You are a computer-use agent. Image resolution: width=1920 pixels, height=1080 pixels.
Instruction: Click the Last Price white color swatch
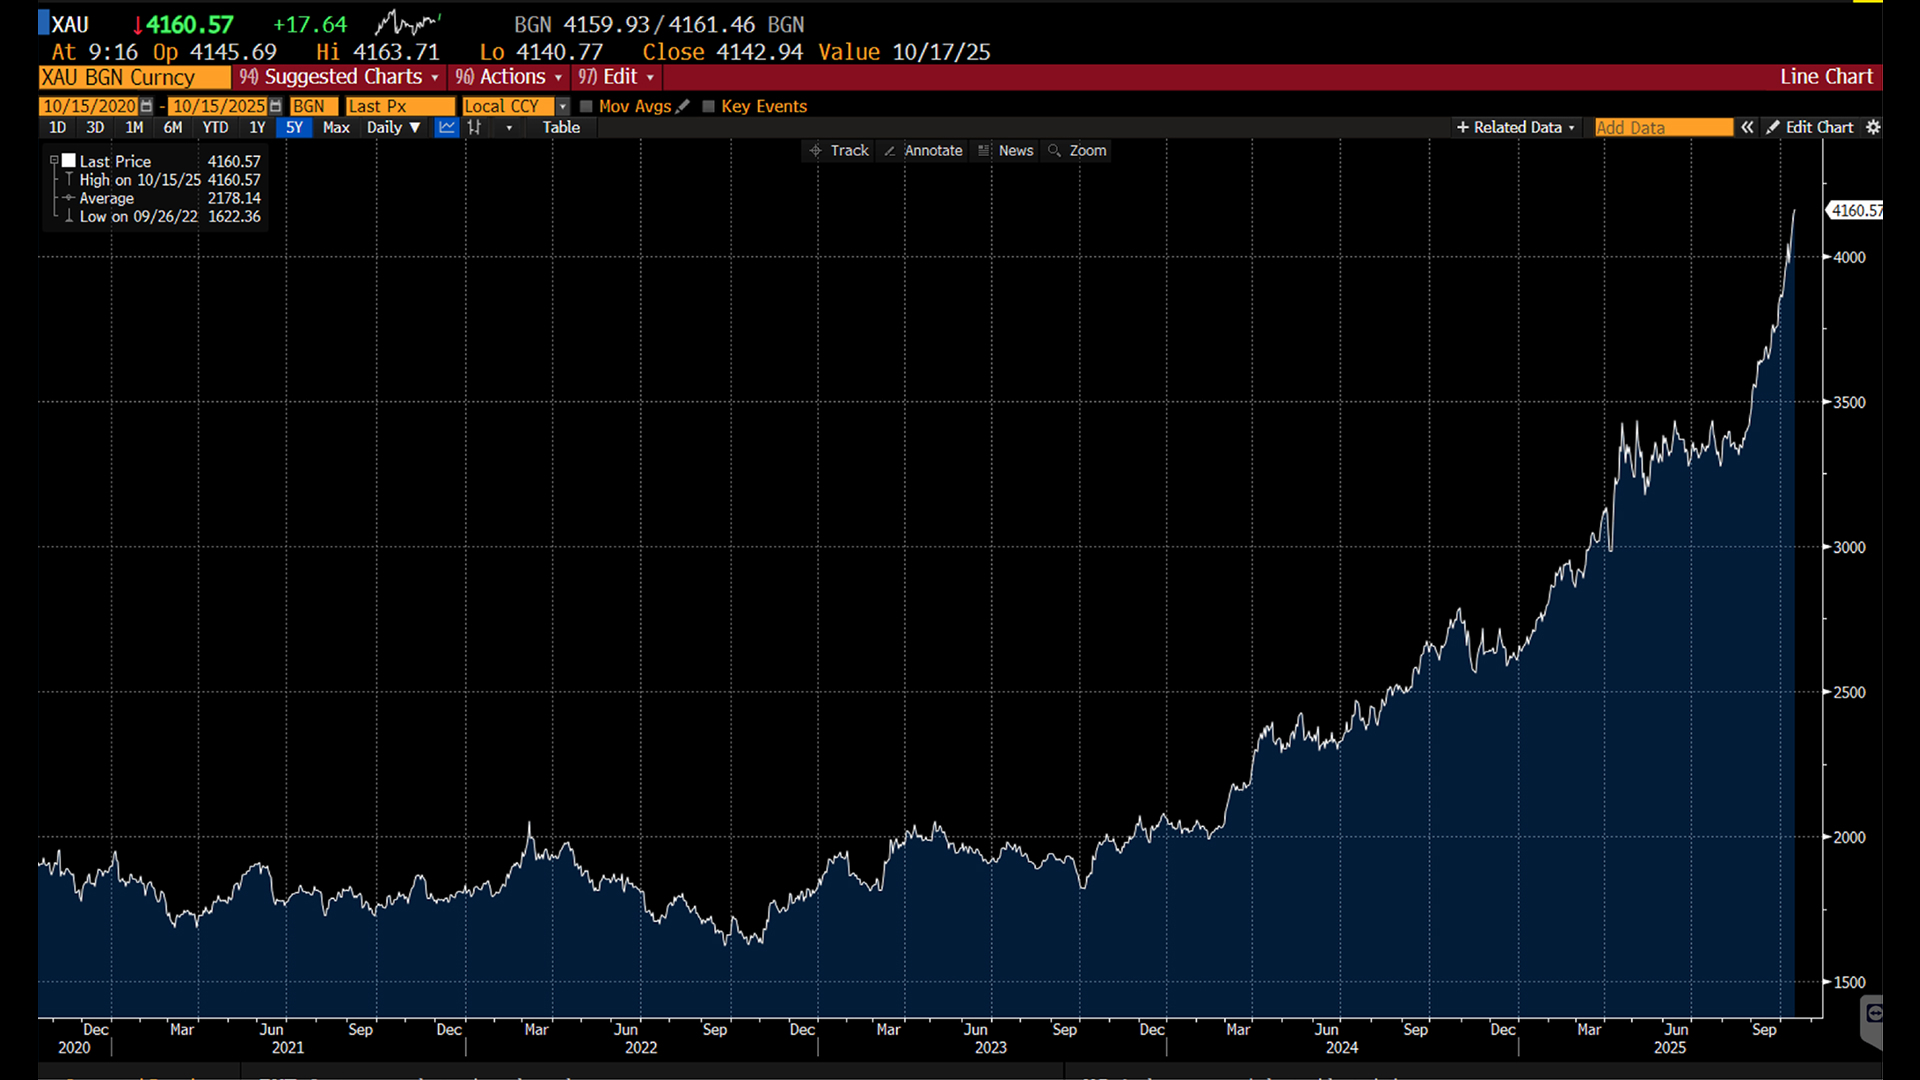(69, 161)
